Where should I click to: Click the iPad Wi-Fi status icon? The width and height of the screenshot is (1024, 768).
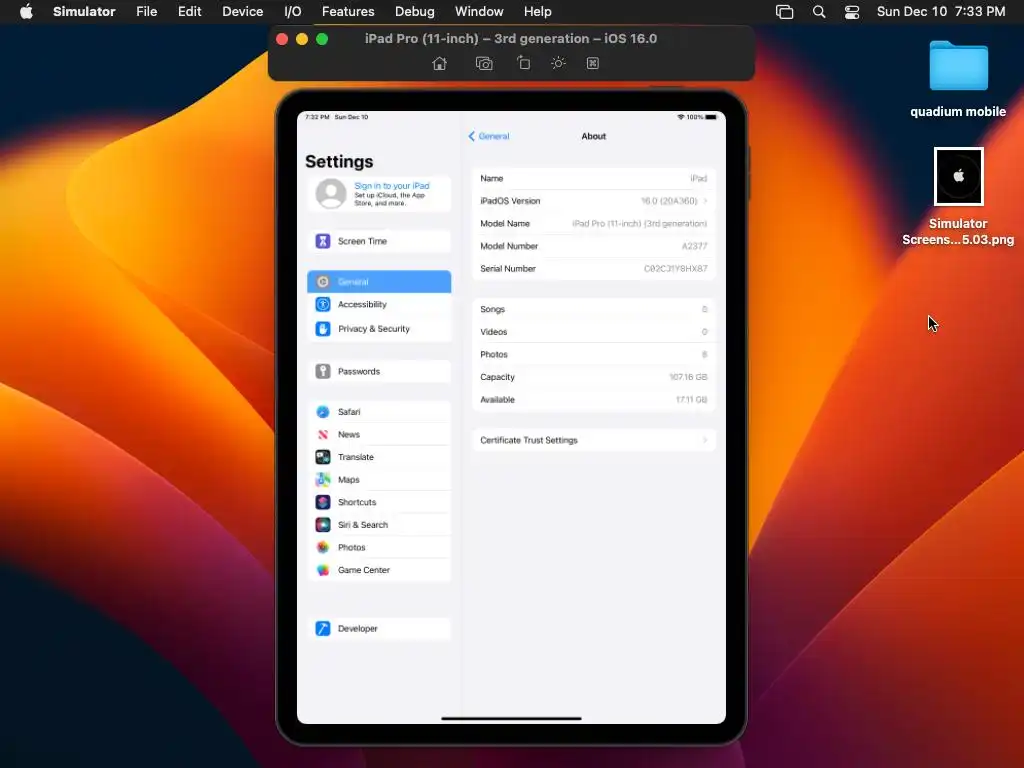pos(680,117)
